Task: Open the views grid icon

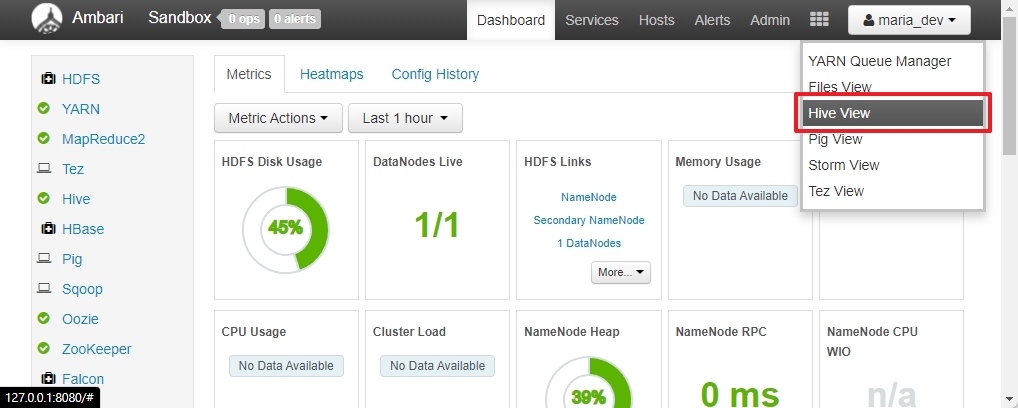Action: pyautogui.click(x=819, y=19)
